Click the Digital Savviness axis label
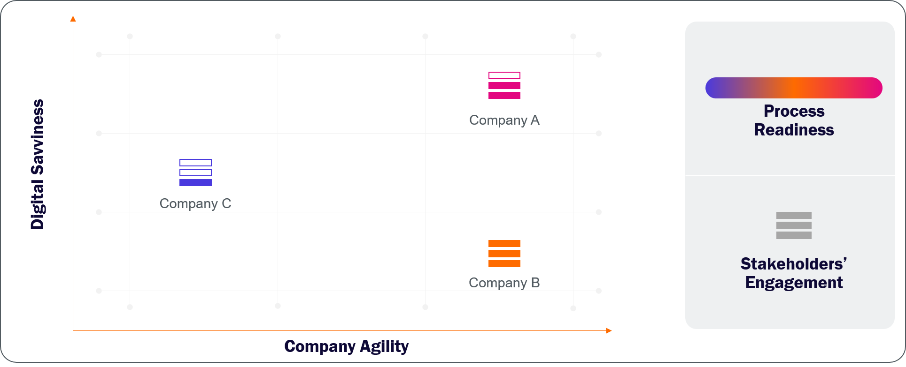Screen dimensions: 906x367 [x=38, y=164]
